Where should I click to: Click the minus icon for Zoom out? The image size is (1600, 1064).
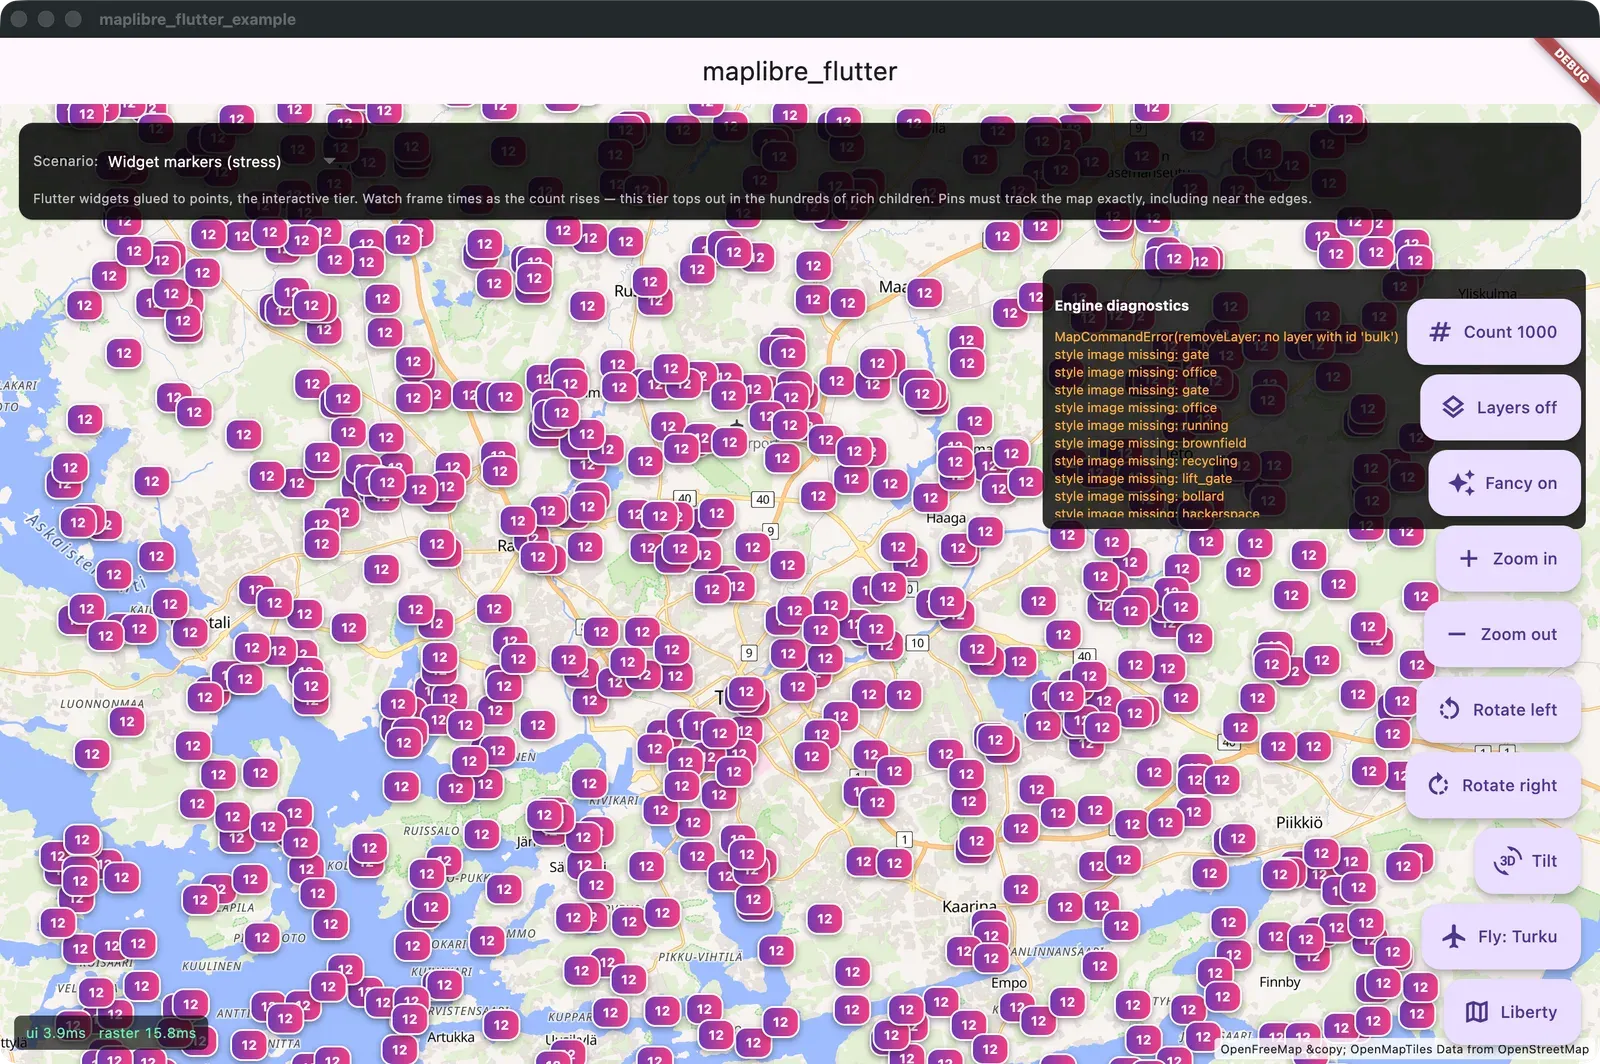pyautogui.click(x=1457, y=634)
